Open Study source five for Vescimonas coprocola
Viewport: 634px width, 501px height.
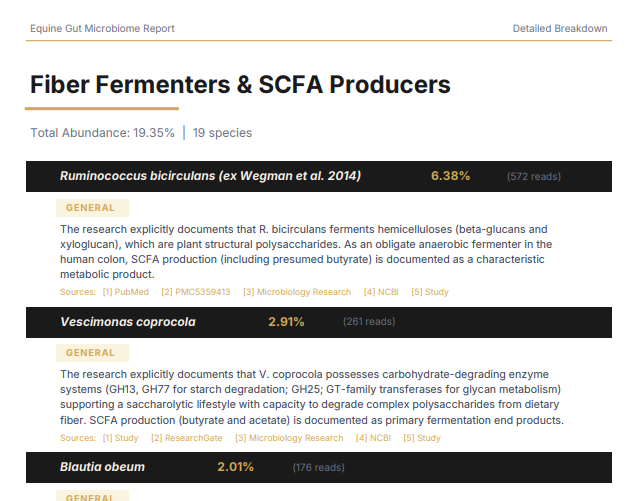422,438
